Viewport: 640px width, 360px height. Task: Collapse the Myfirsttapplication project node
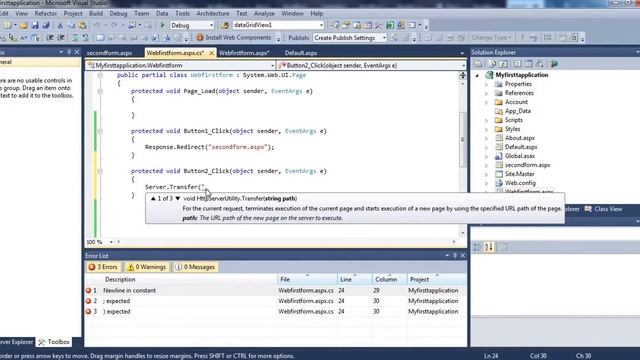(477, 75)
